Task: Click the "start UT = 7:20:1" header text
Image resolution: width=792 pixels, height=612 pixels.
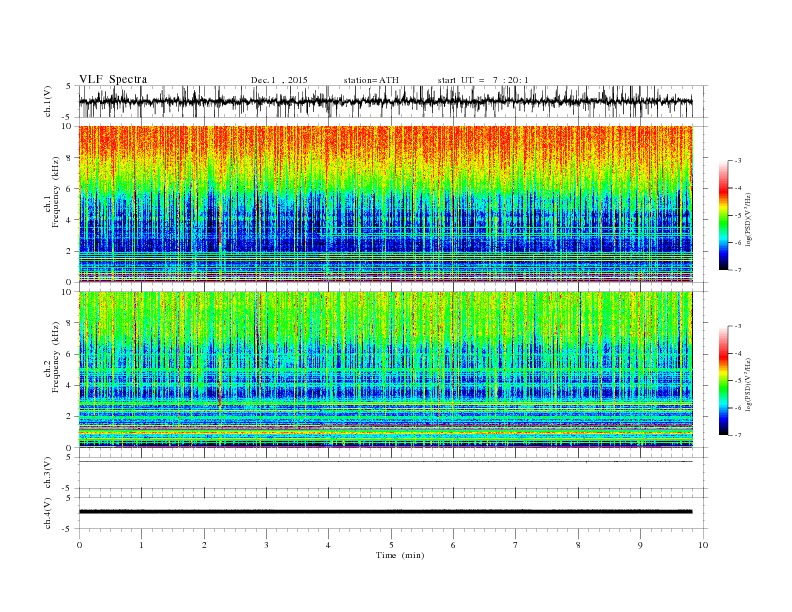Action: [483, 80]
